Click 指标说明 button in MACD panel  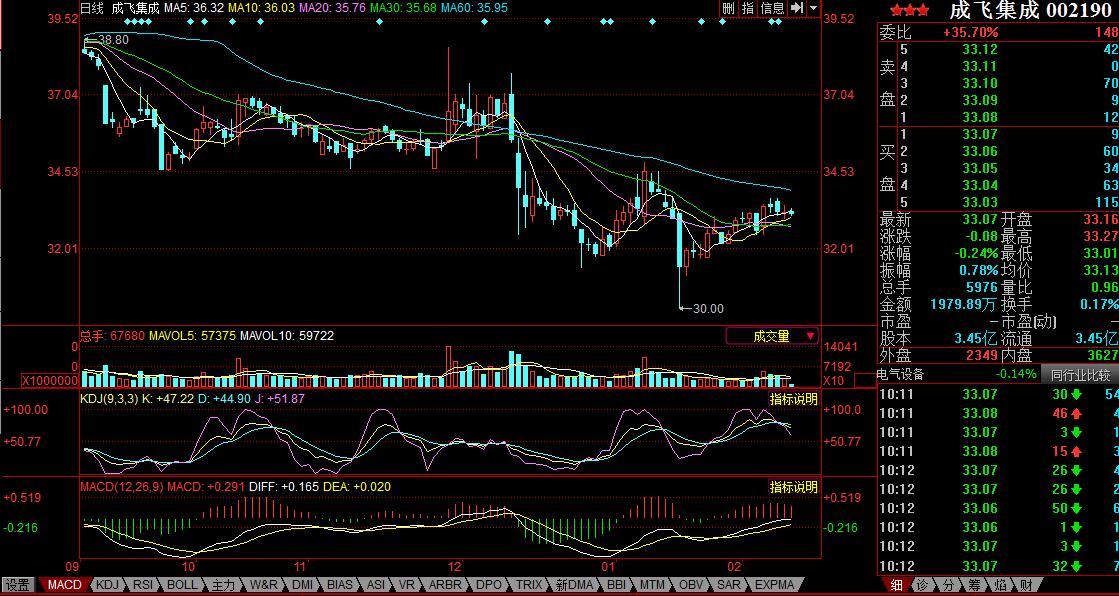(x=793, y=487)
